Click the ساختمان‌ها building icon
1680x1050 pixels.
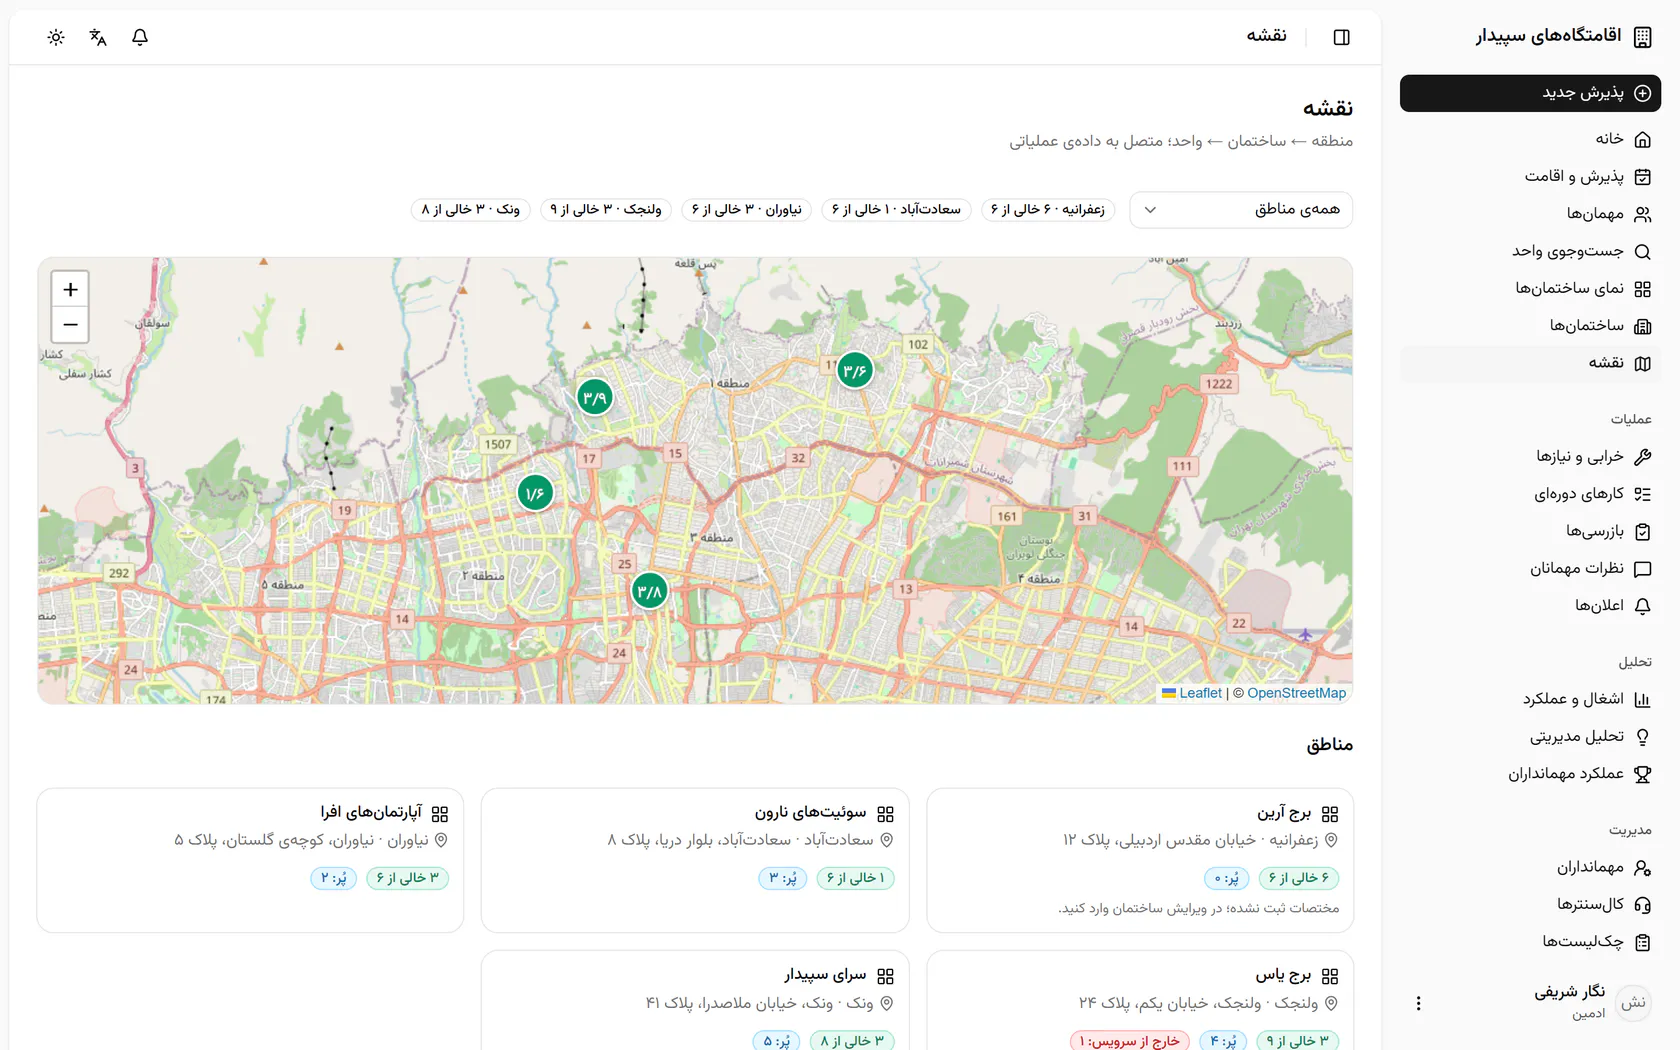click(x=1642, y=326)
